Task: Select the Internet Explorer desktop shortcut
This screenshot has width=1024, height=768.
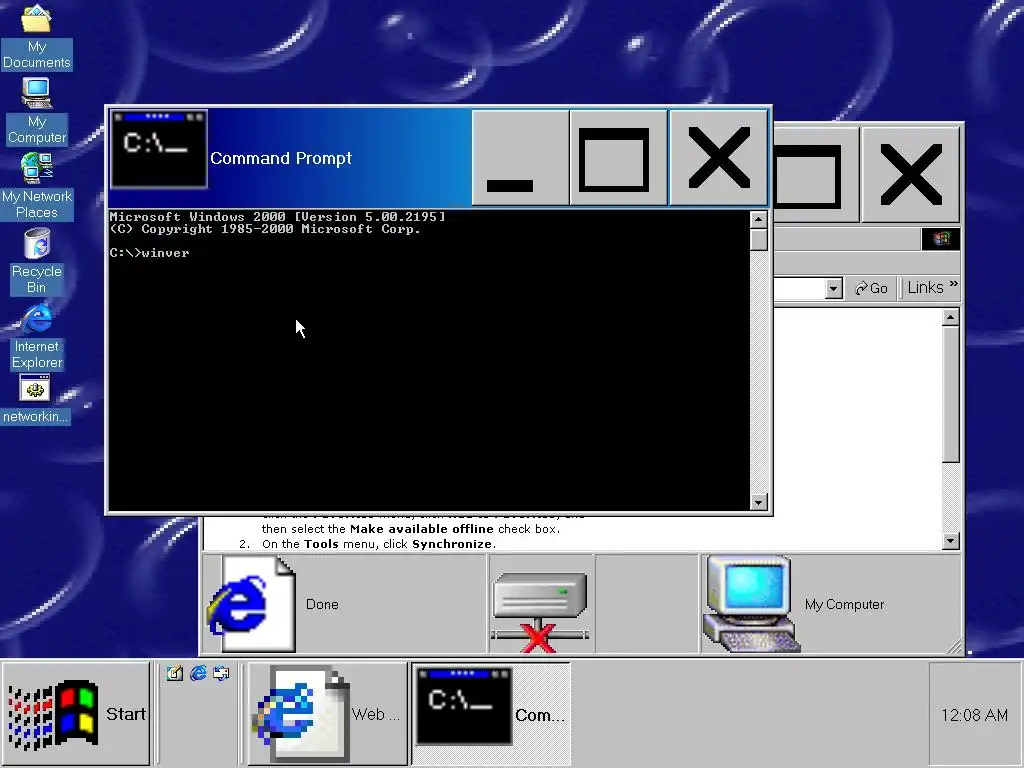Action: click(37, 336)
